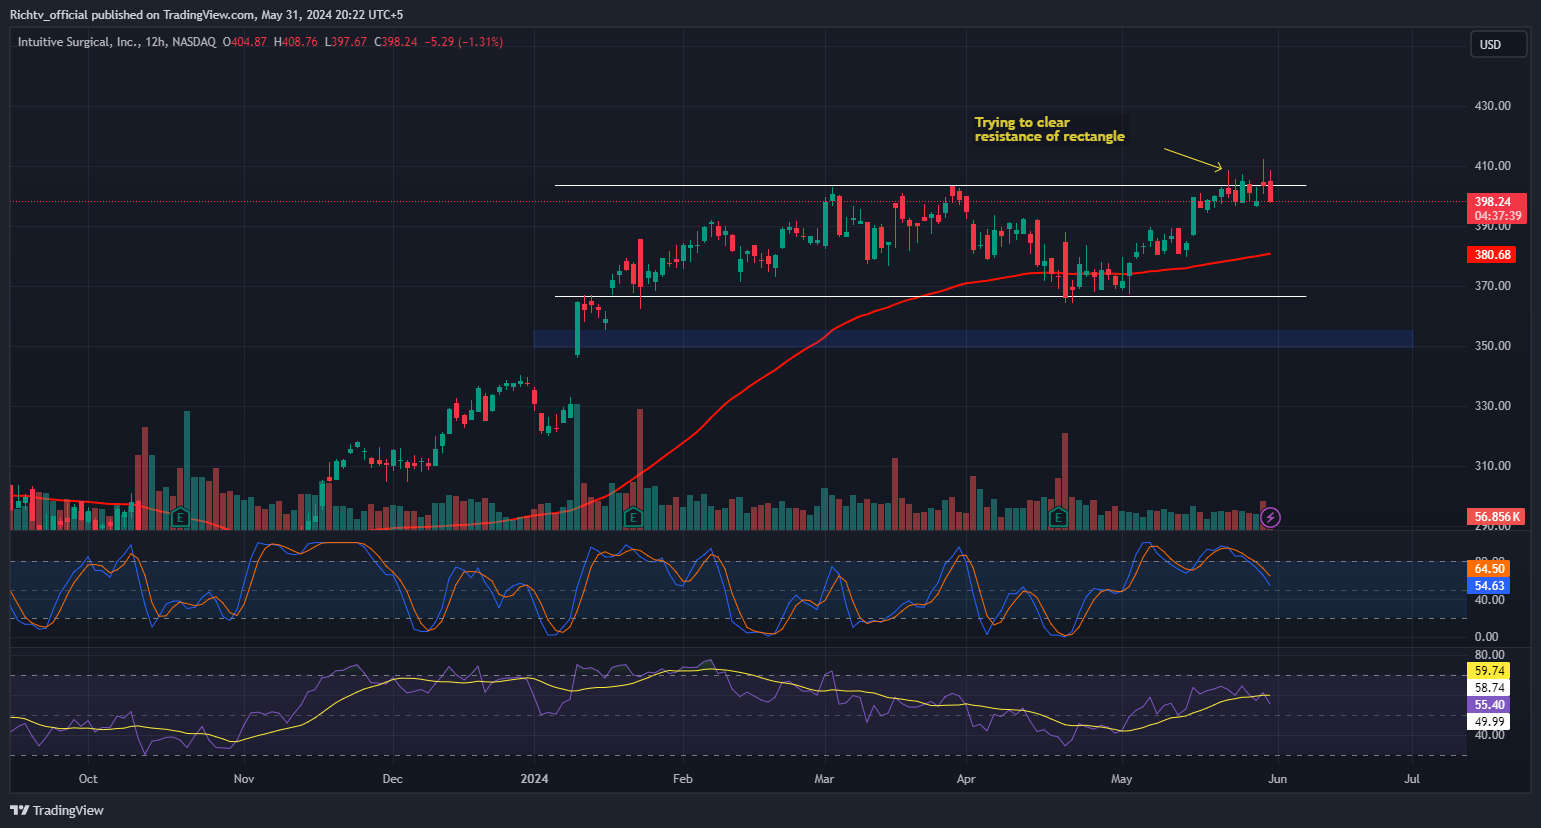This screenshot has width=1541, height=828.
Task: Click the high value H408.76
Action: [x=295, y=42]
